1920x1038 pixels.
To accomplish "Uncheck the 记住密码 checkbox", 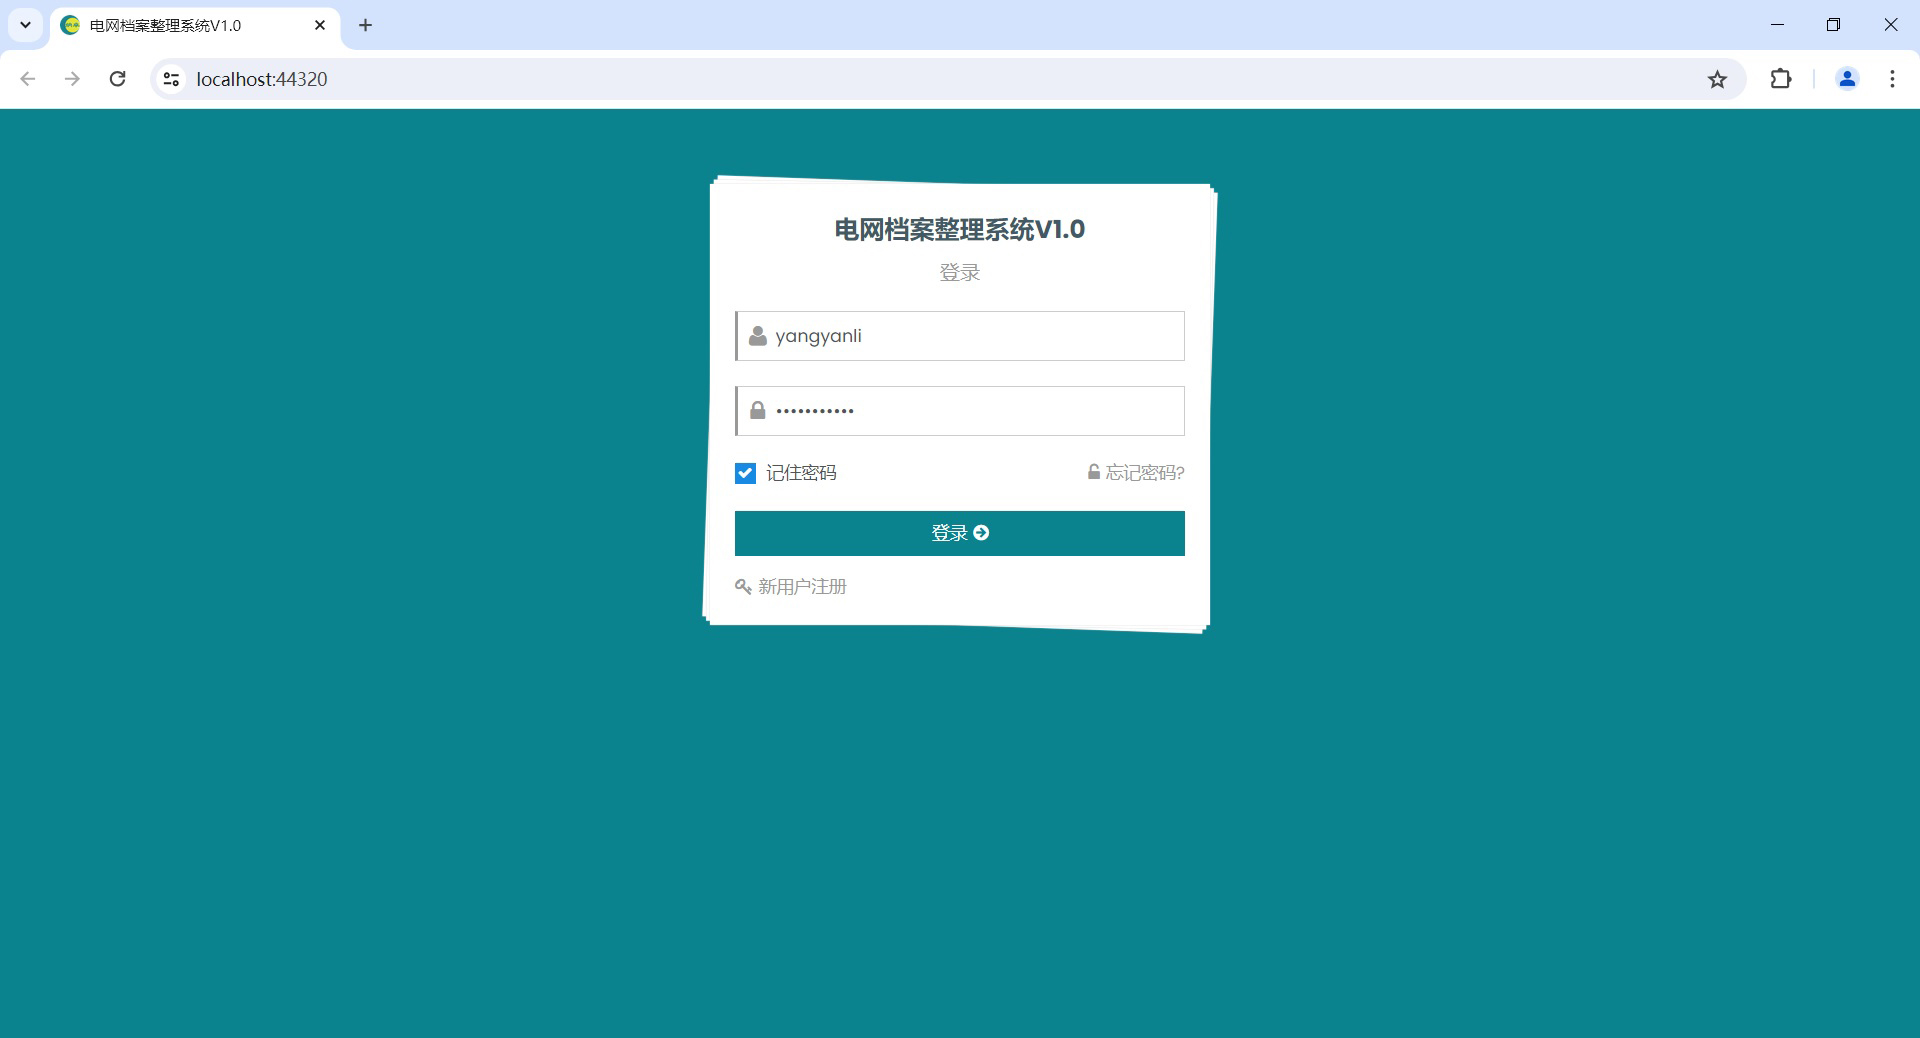I will click(x=745, y=473).
